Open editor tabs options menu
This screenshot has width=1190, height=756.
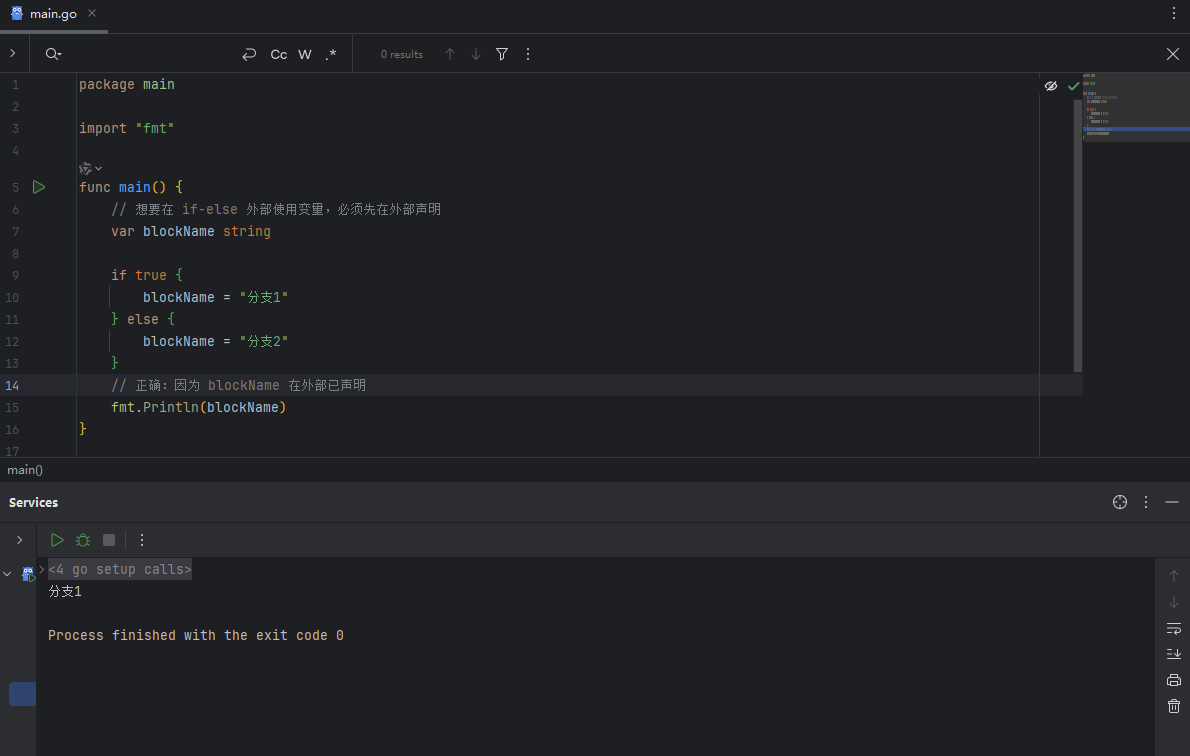(1173, 13)
